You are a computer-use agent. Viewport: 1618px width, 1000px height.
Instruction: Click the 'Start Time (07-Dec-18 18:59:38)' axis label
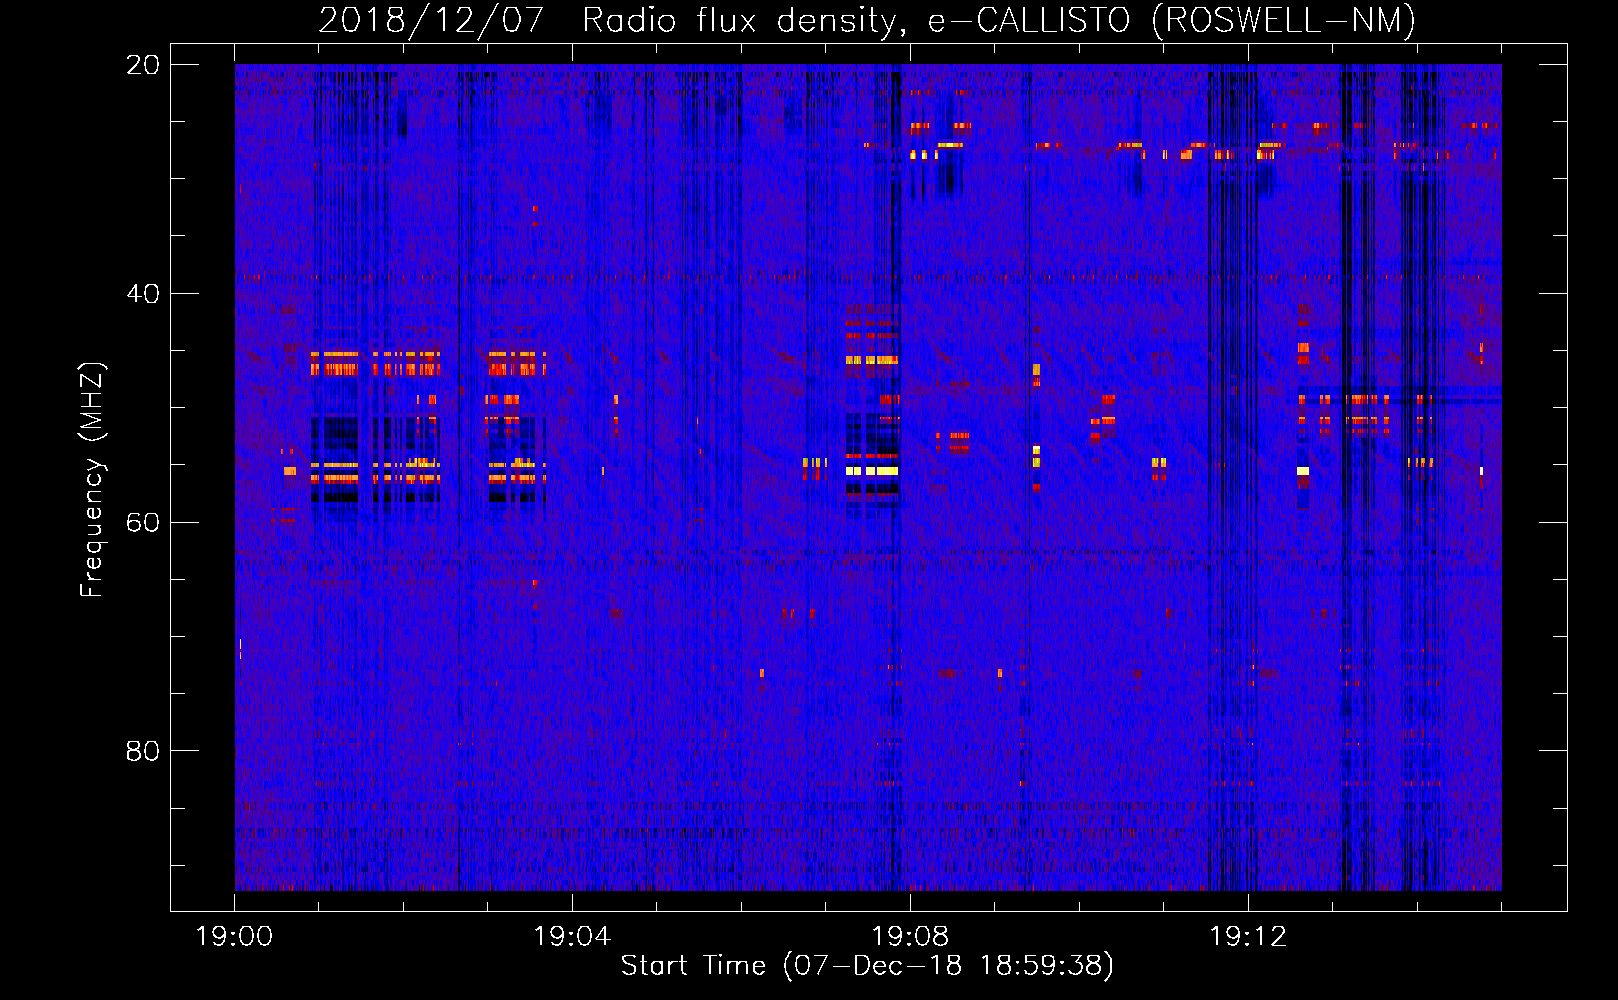867,966
